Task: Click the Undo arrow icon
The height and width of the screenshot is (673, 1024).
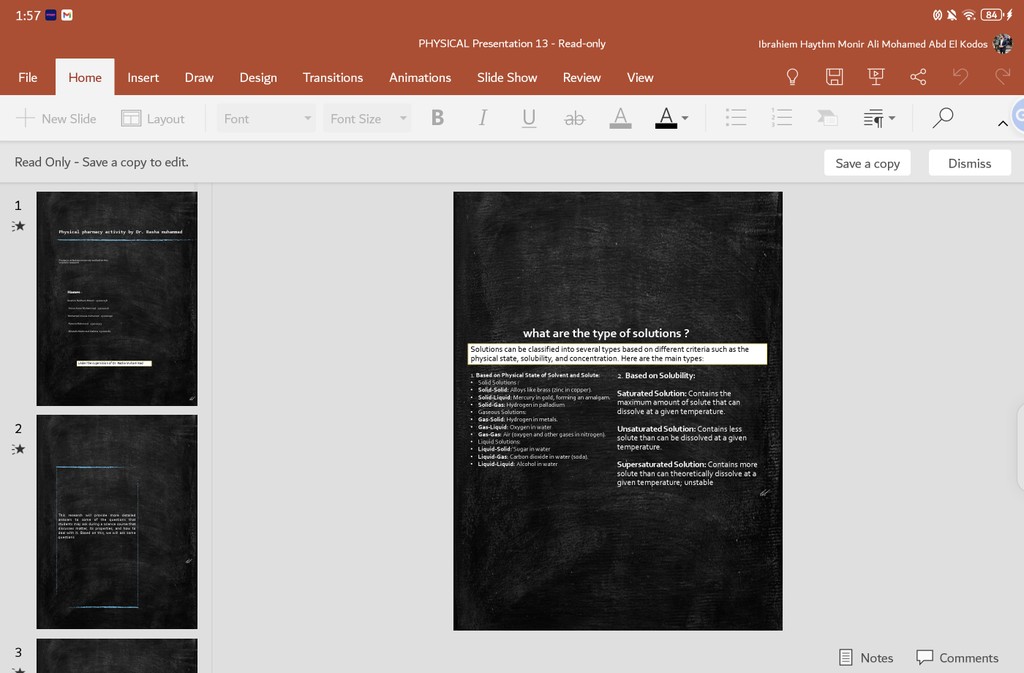Action: (960, 77)
